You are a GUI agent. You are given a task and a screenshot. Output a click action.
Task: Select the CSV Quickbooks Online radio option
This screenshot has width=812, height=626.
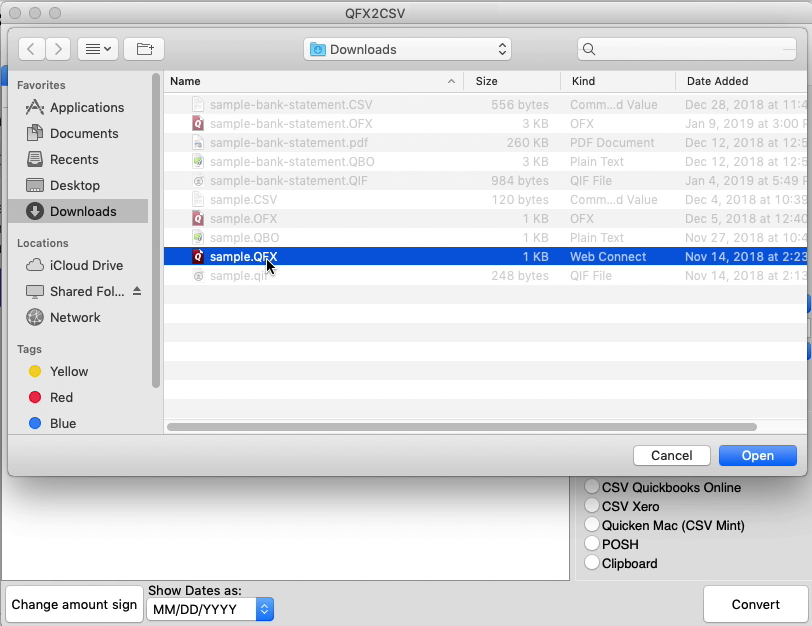click(591, 487)
